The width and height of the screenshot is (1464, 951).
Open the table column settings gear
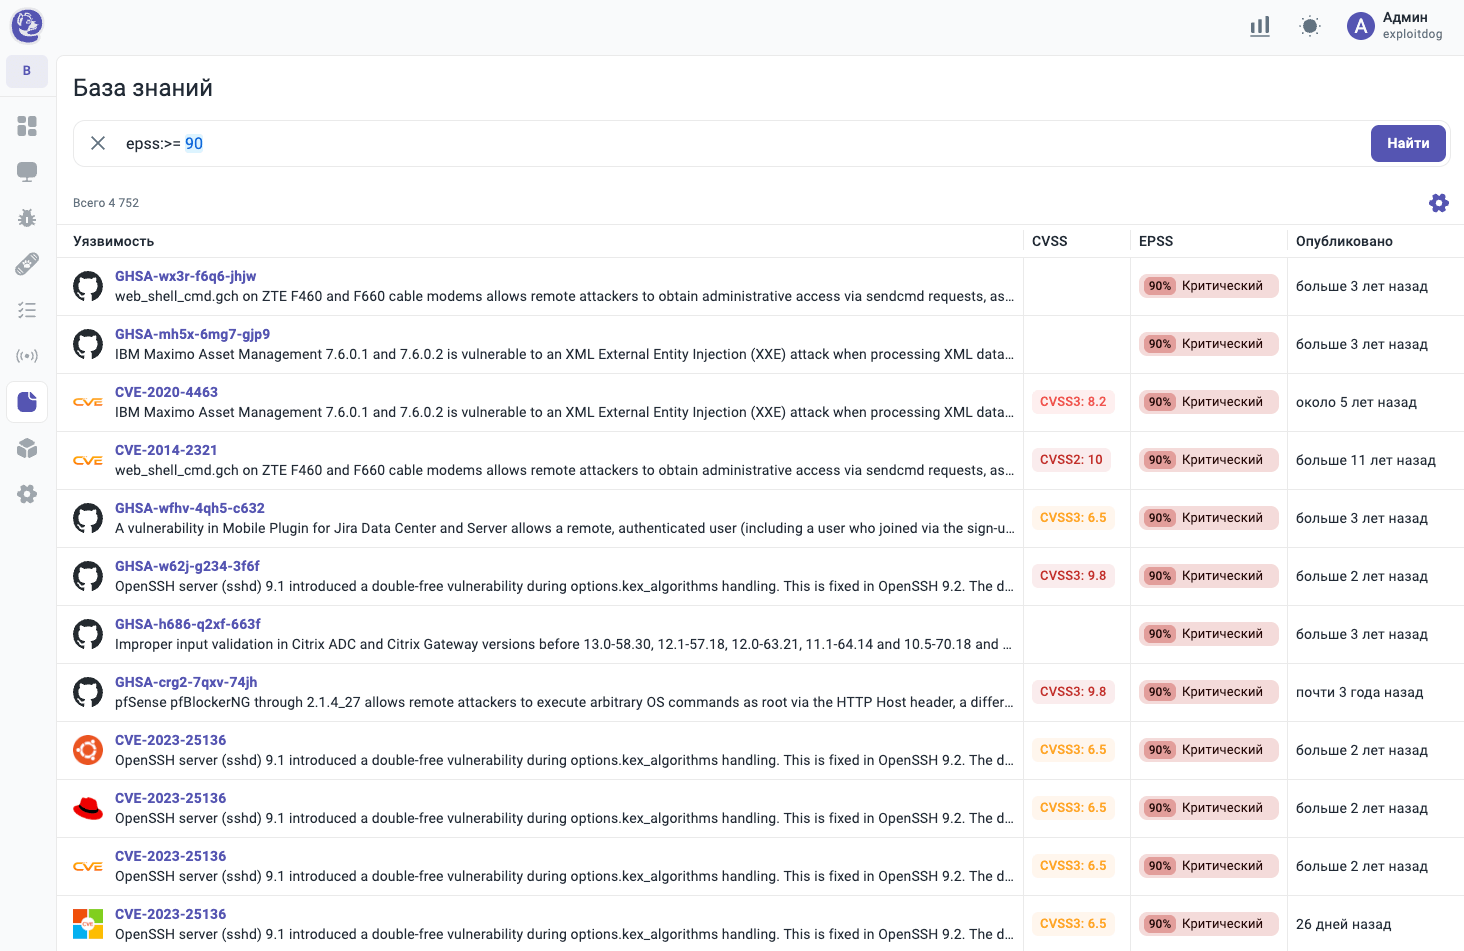pyautogui.click(x=1439, y=203)
